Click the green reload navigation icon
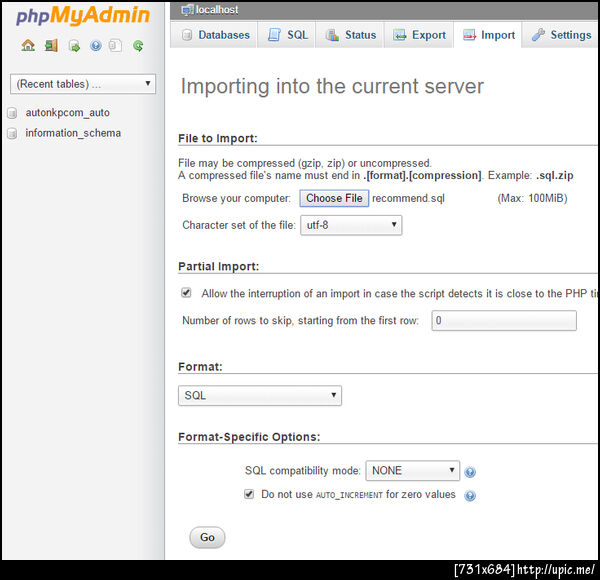600x580 pixels. (138, 46)
